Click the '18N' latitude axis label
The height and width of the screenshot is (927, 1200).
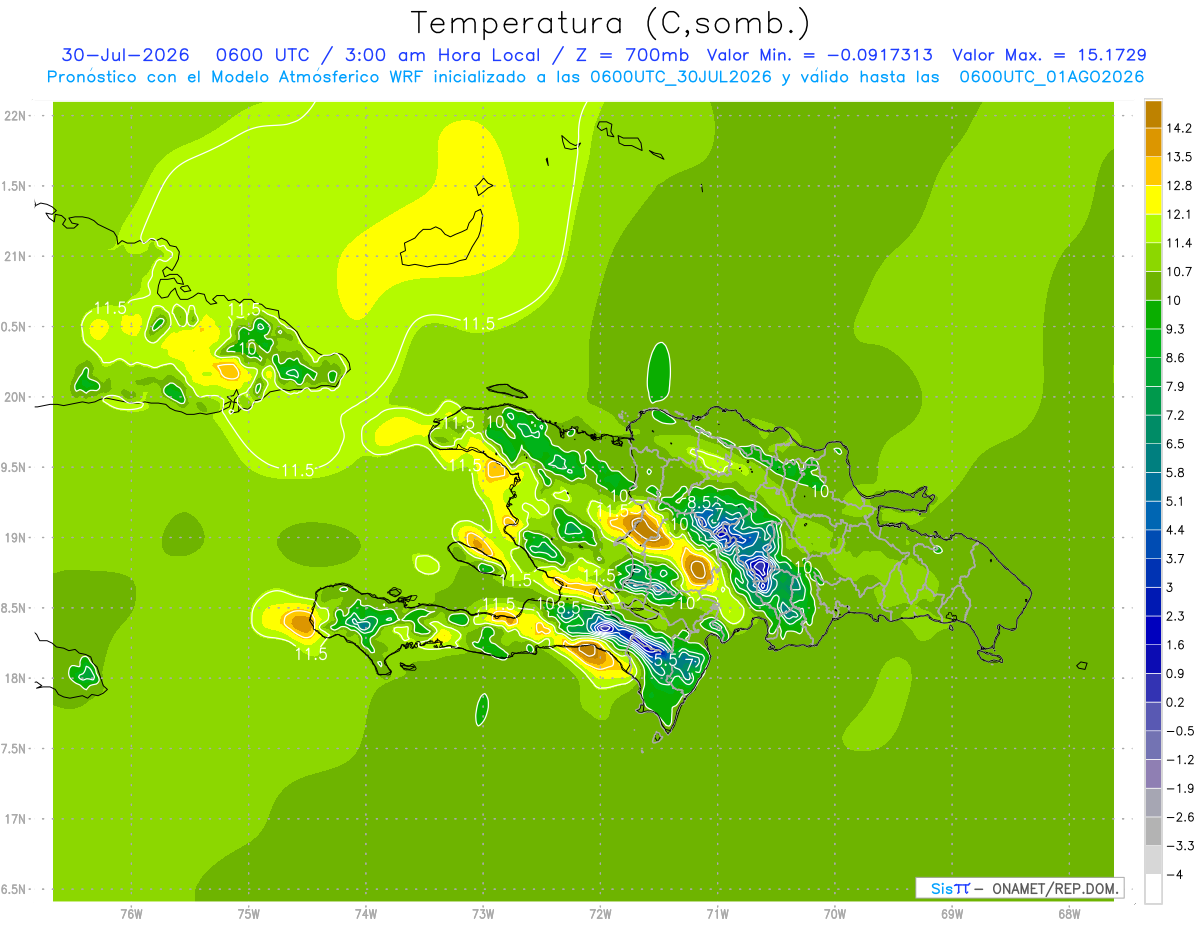pyautogui.click(x=16, y=679)
